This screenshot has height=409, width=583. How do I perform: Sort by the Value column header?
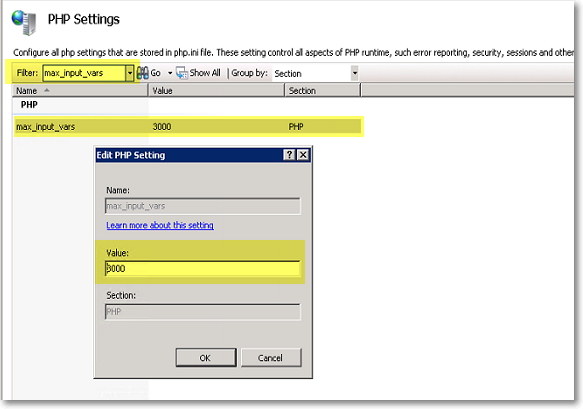(216, 91)
